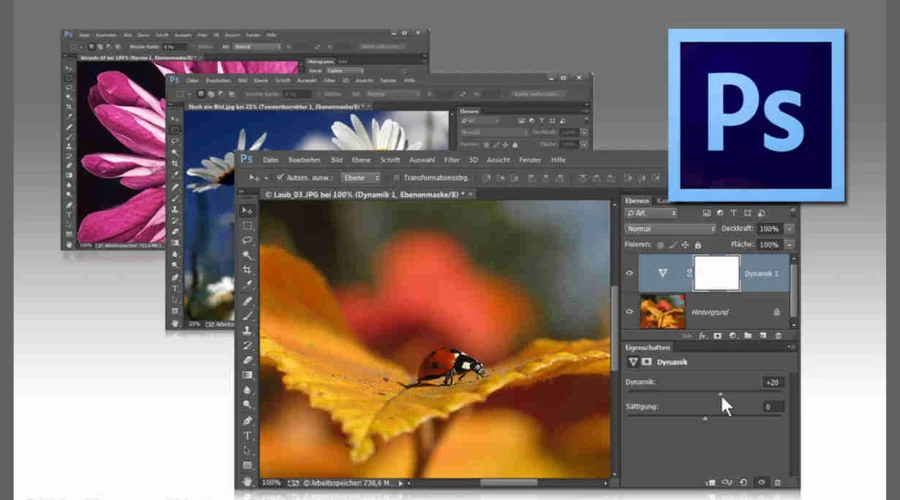Select the Move tool in the toolbox
This screenshot has height=500, width=900.
(247, 210)
